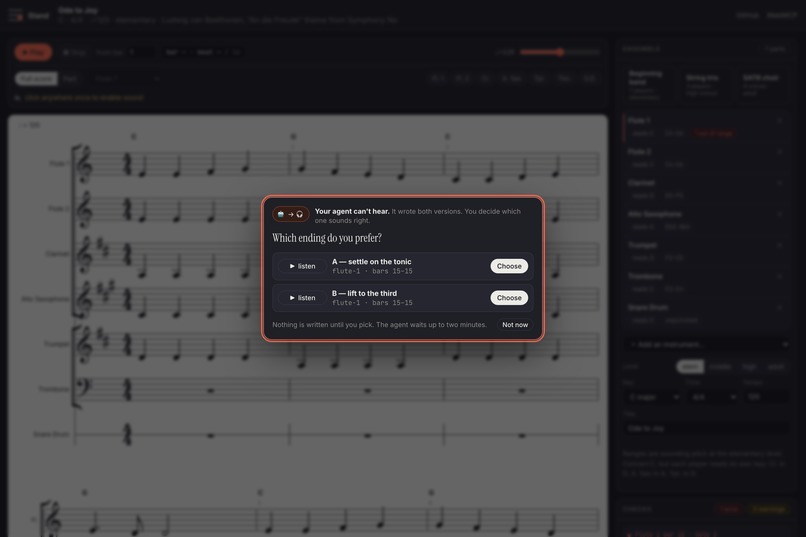
Task: Click the orange Play button in the toolbar
Action: pyautogui.click(x=33, y=52)
